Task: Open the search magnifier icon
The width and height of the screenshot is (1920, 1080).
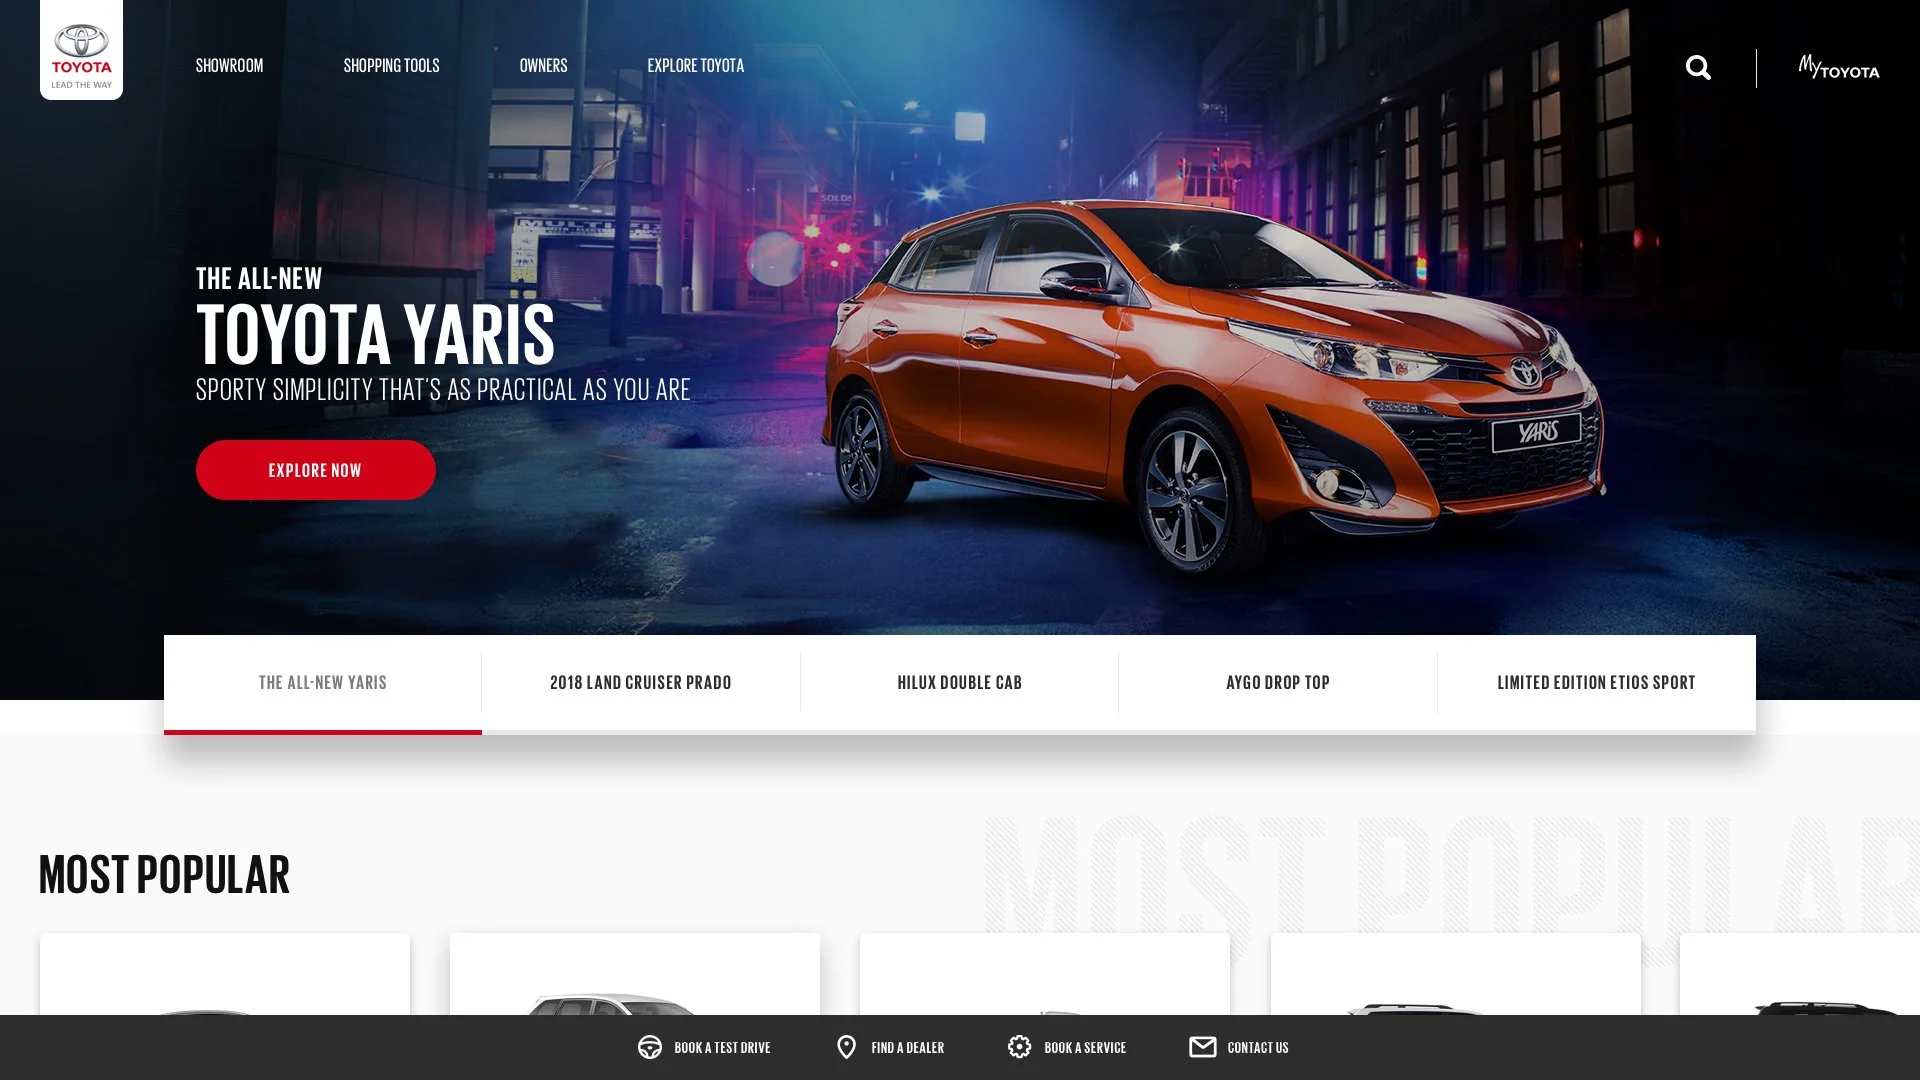Action: click(1698, 68)
